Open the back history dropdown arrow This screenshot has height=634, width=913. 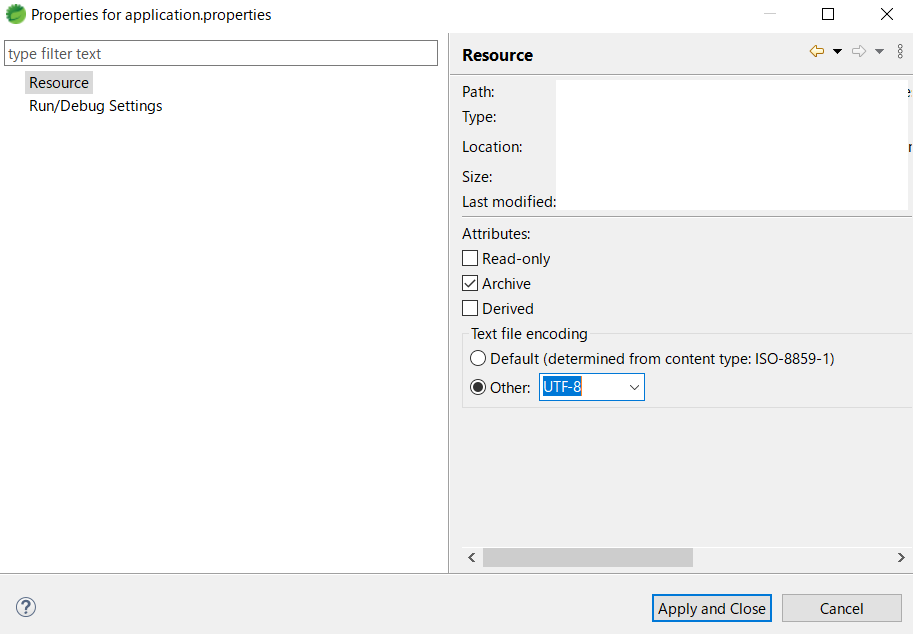[x=837, y=52]
